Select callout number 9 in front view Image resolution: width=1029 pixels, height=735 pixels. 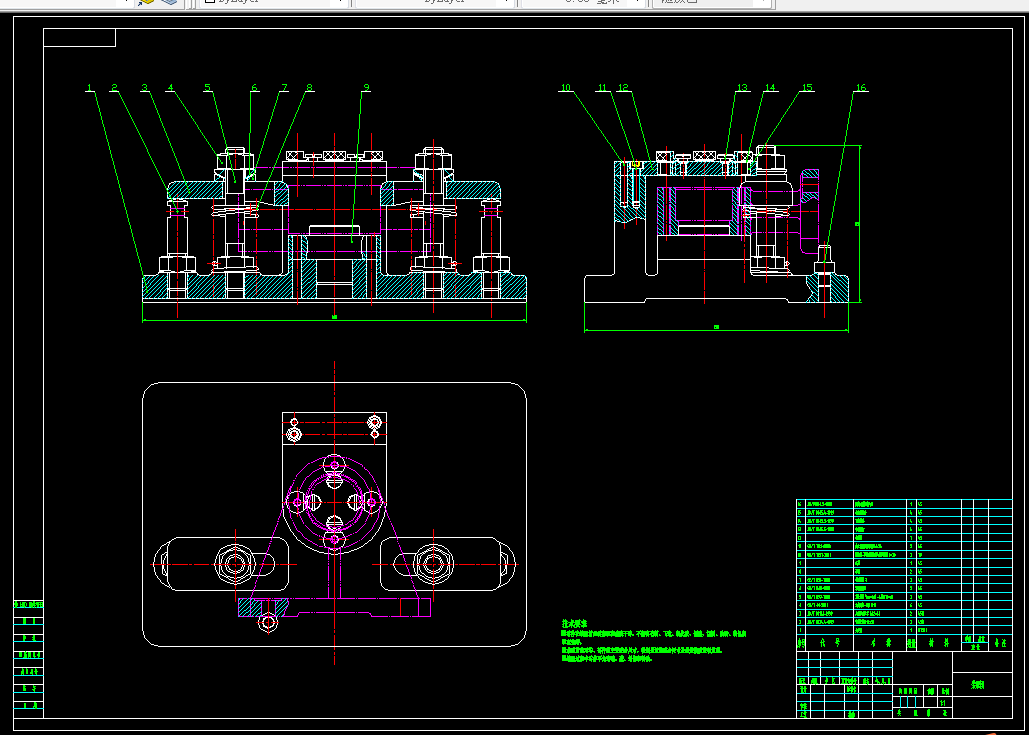(366, 89)
